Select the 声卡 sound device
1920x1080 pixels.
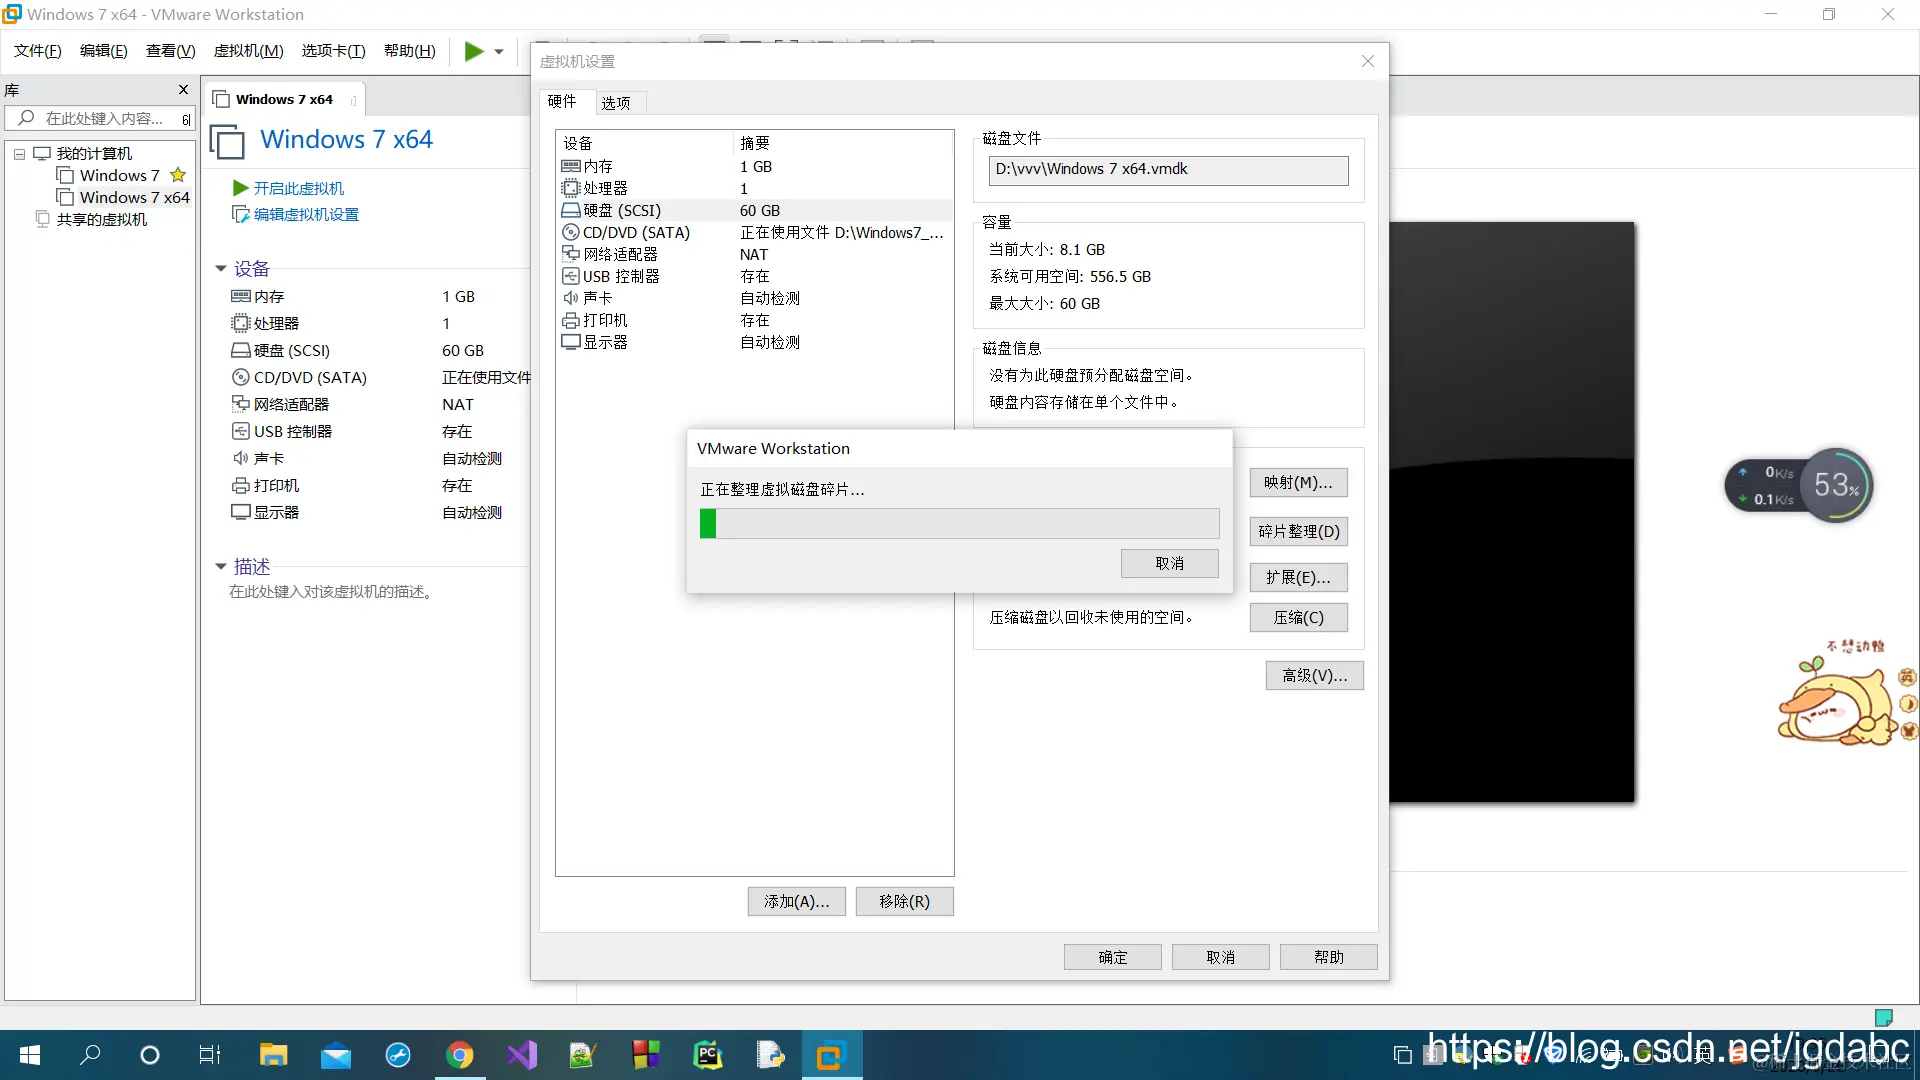[598, 298]
